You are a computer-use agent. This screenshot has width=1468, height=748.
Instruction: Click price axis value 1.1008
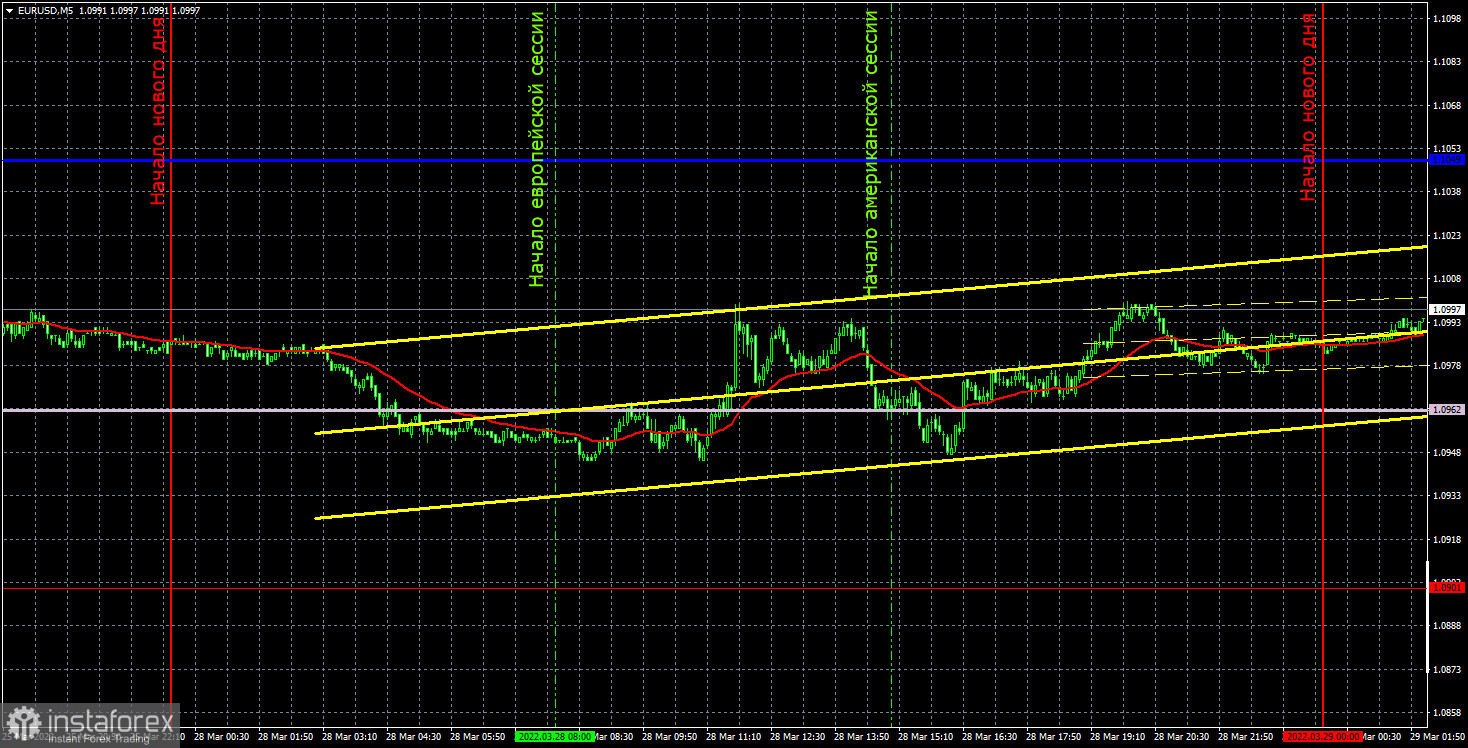pos(1447,278)
